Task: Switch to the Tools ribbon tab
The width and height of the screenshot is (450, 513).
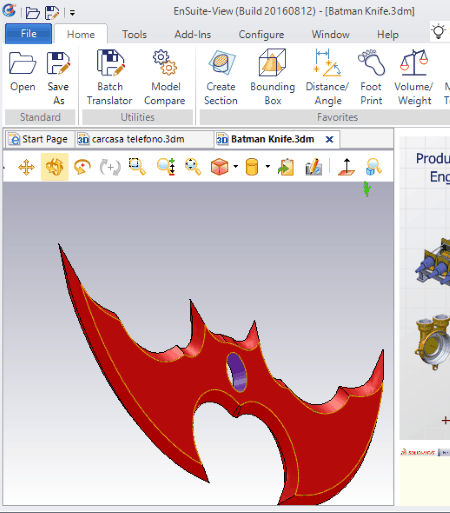Action: tap(134, 34)
